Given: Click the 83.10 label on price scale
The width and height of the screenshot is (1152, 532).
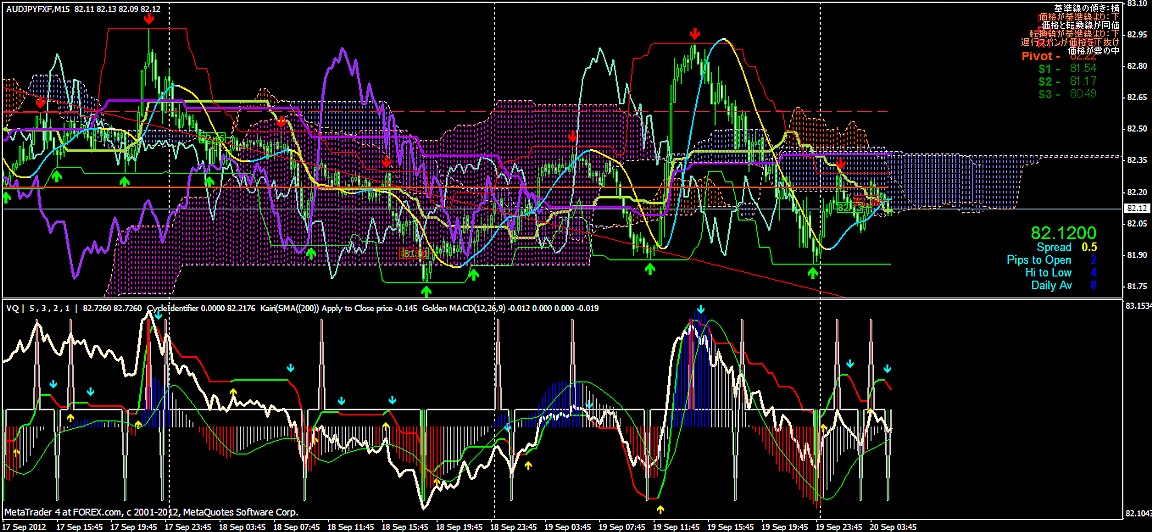Looking at the screenshot, I should (1137, 3).
